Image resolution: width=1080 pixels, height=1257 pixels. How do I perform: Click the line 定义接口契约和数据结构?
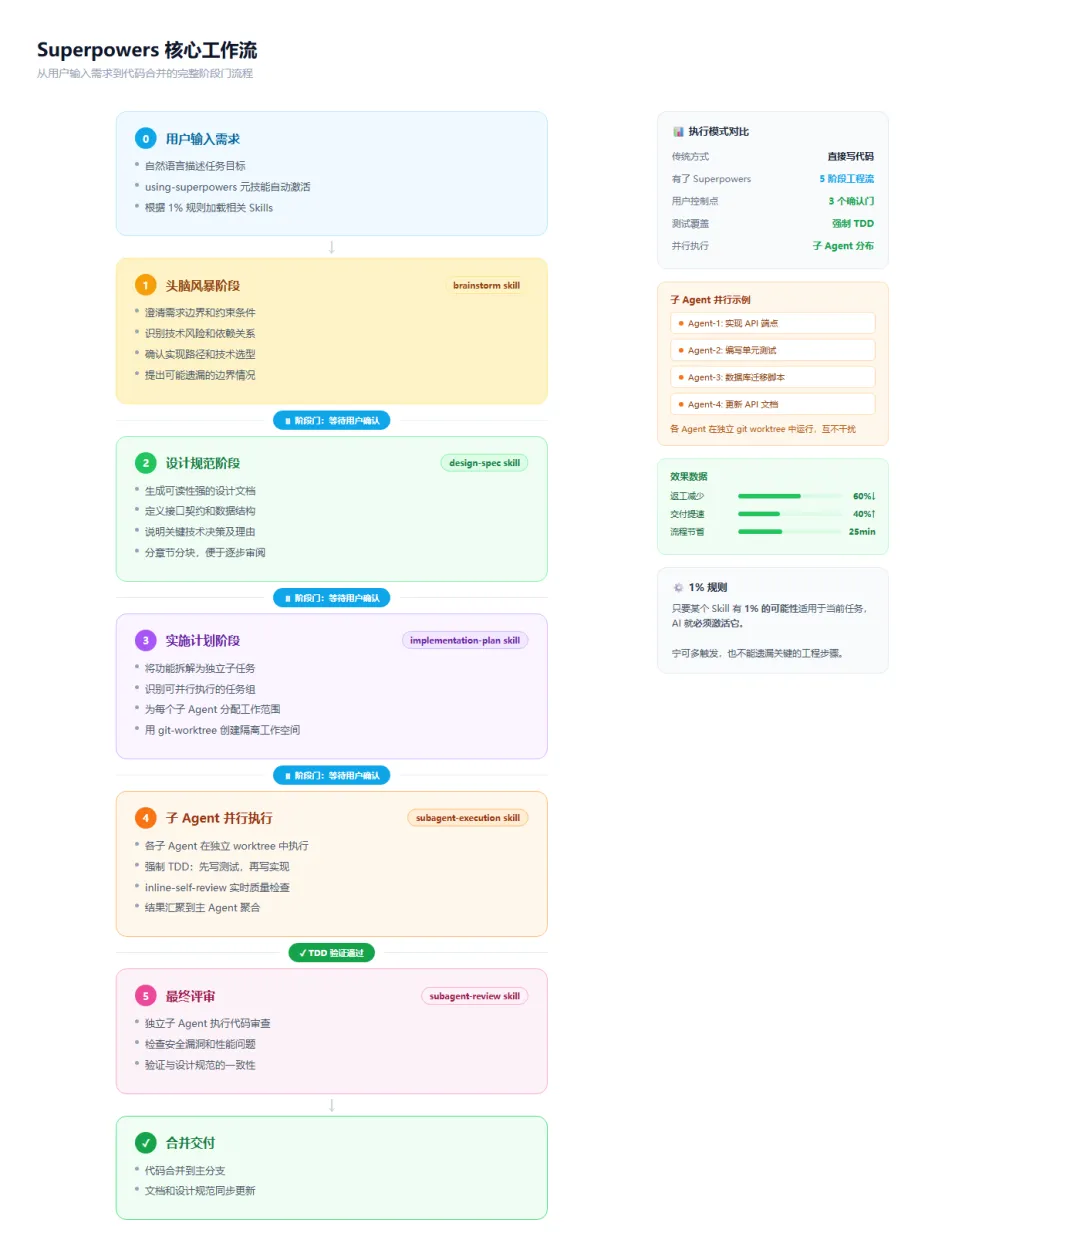(x=200, y=511)
